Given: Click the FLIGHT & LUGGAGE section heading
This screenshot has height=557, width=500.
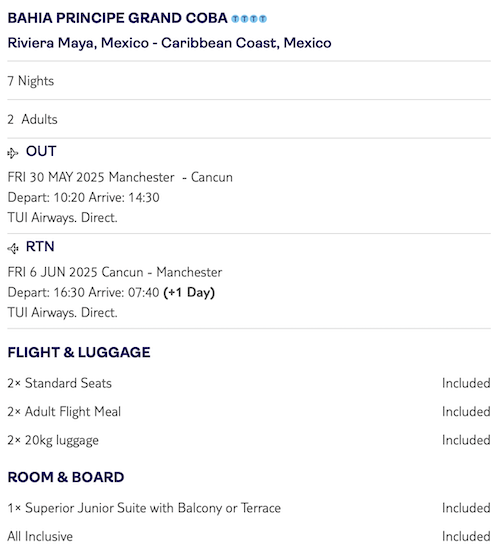Looking at the screenshot, I should click(79, 352).
